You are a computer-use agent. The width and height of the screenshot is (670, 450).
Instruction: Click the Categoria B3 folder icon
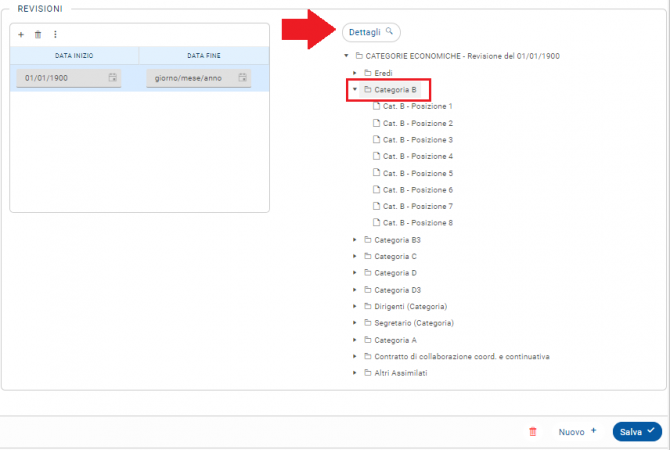pyautogui.click(x=367, y=240)
